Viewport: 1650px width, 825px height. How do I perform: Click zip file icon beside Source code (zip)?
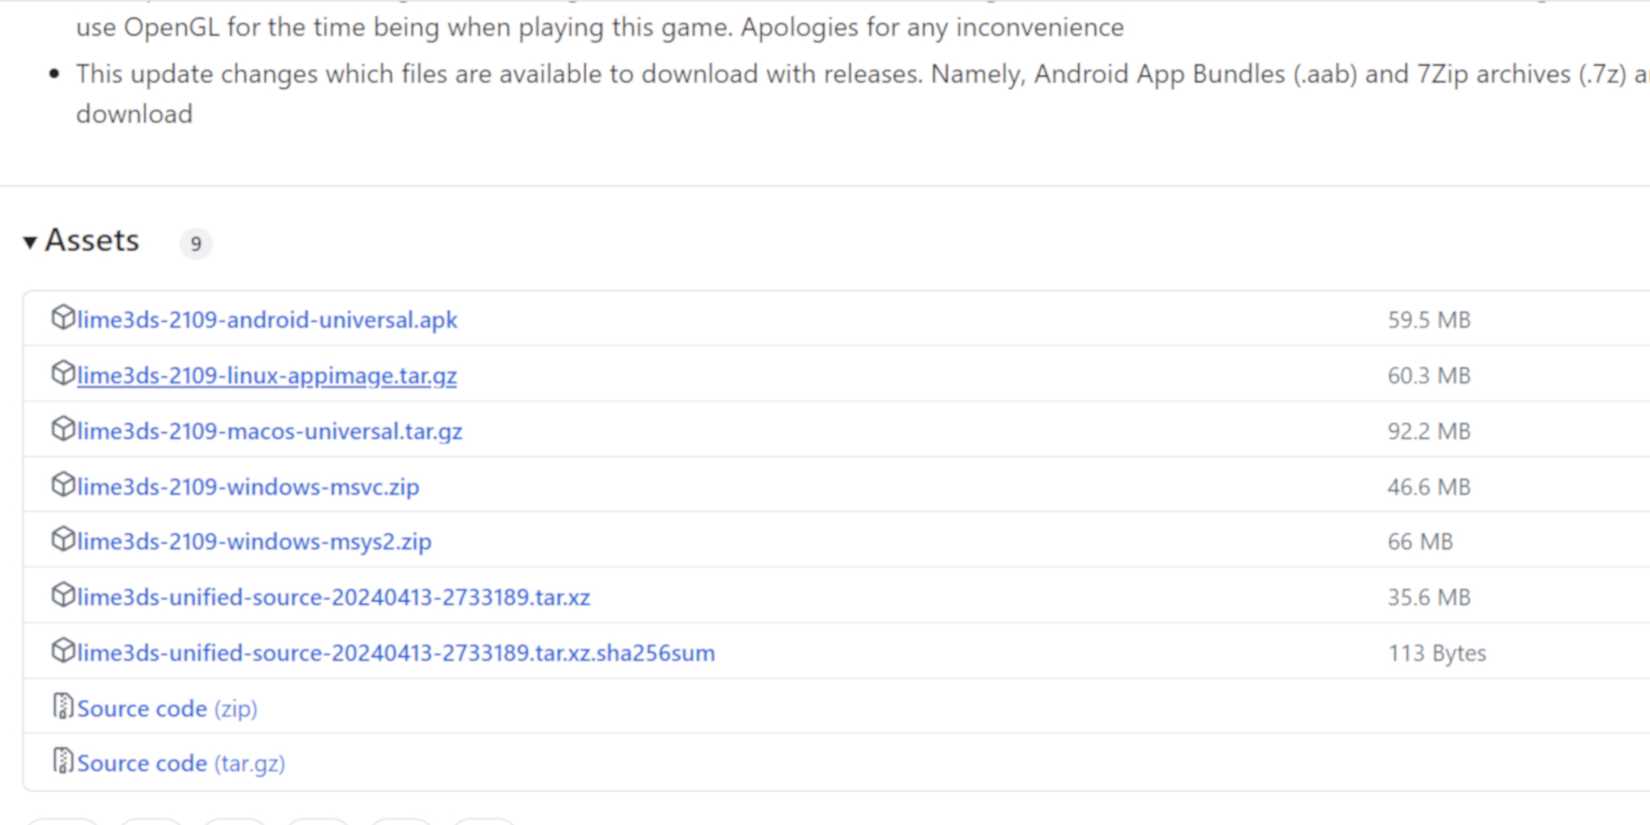point(62,707)
